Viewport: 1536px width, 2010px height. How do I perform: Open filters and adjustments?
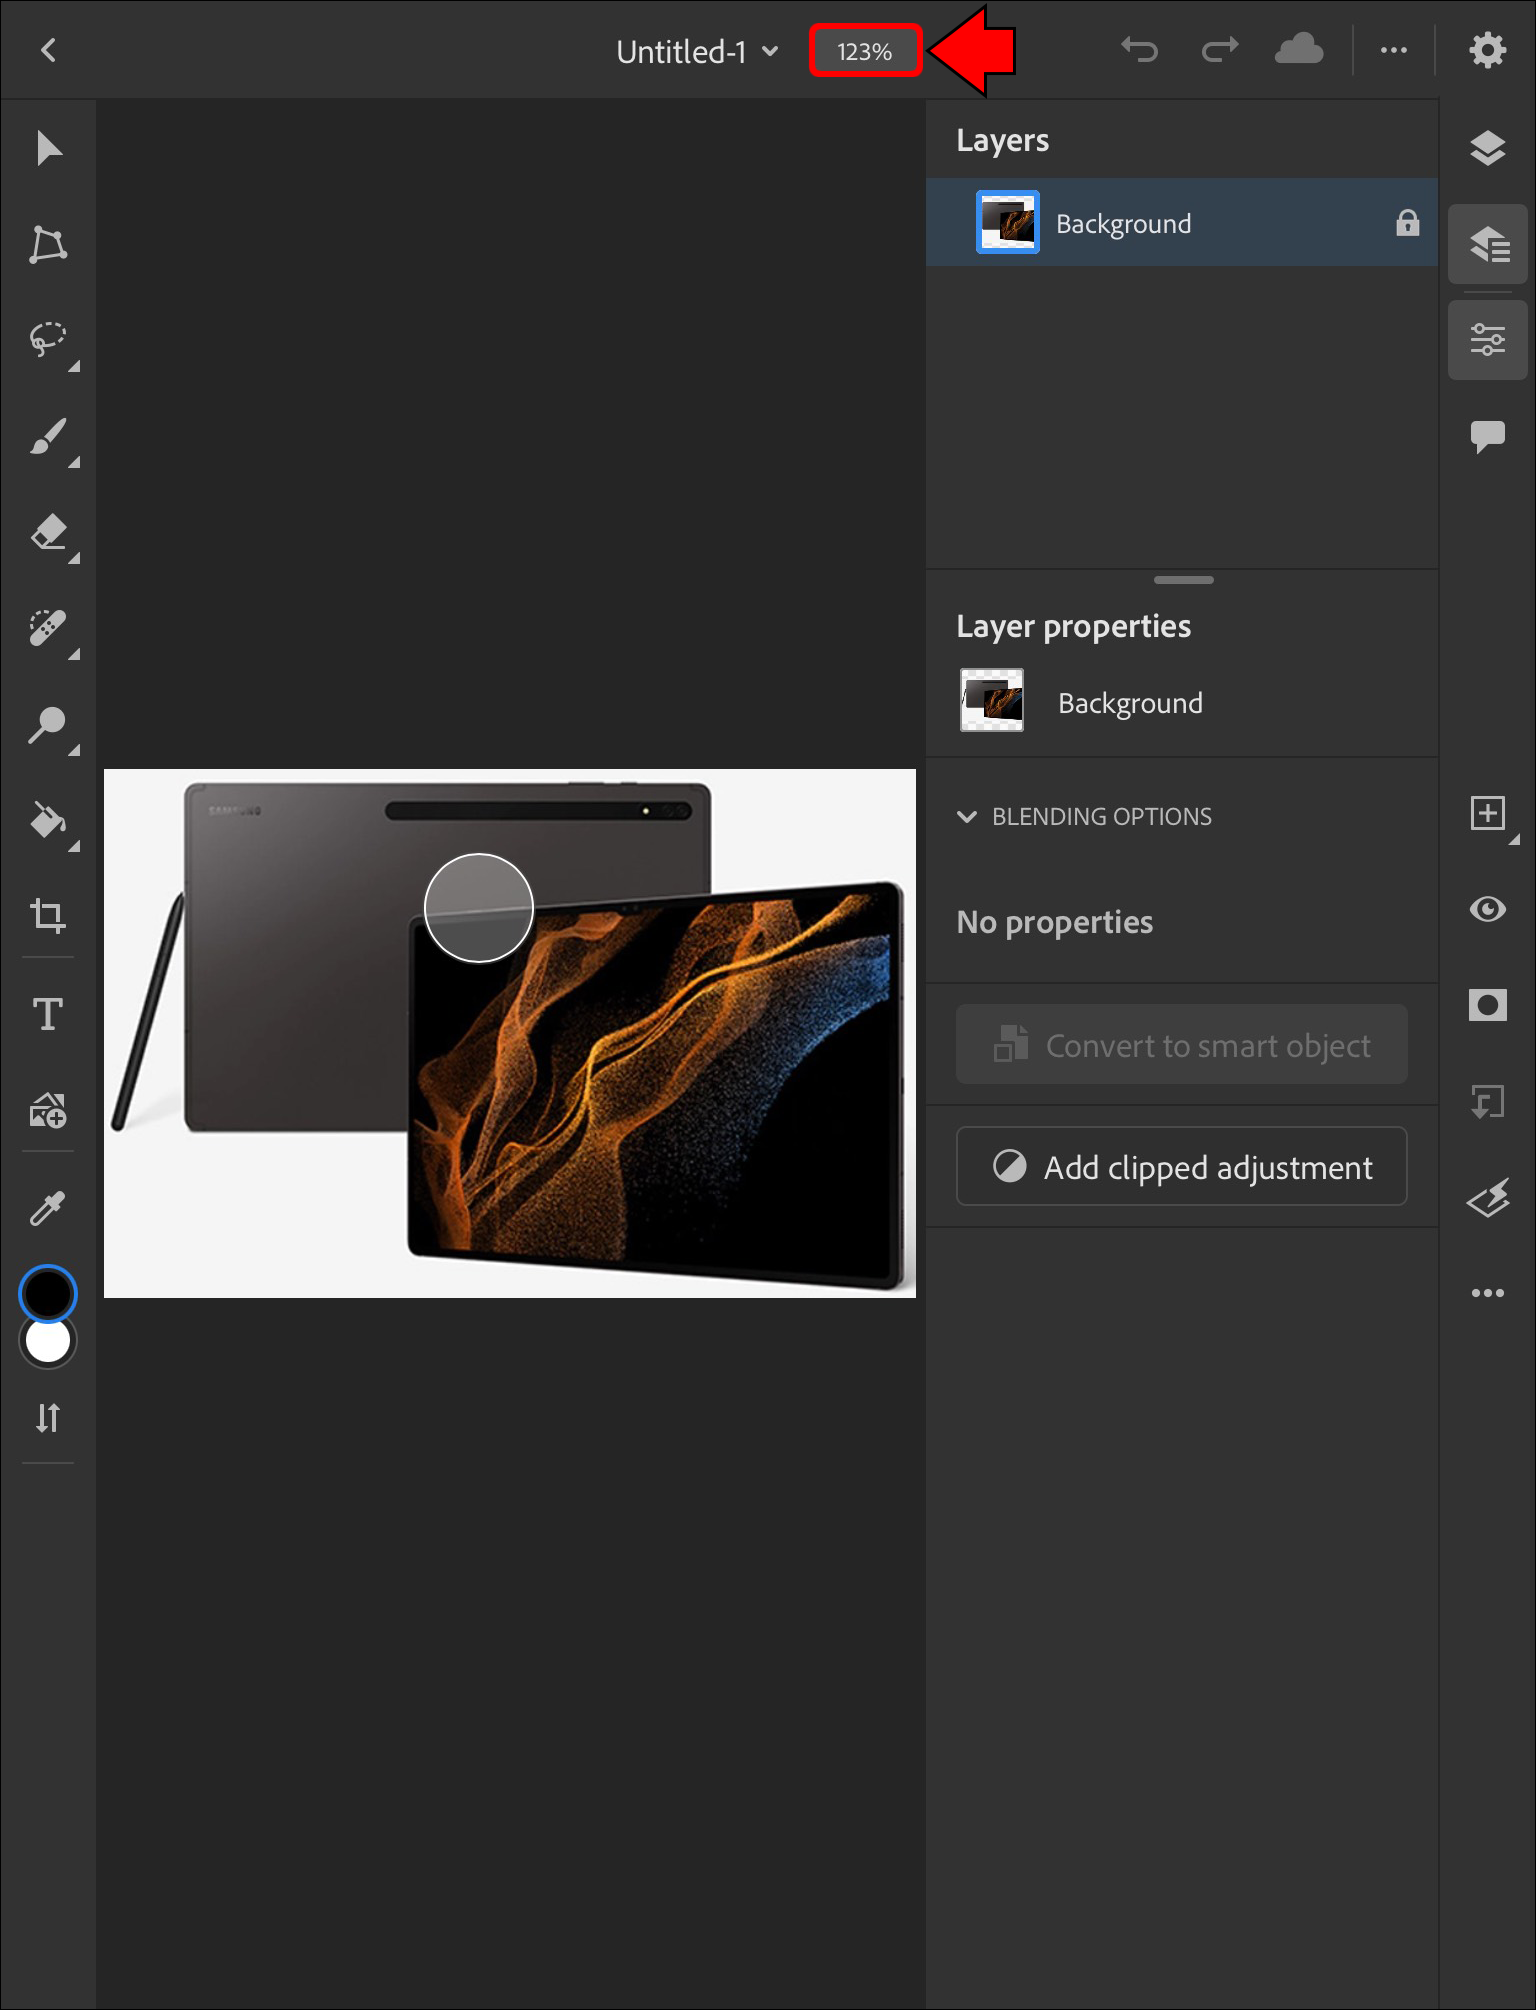point(1488,1197)
